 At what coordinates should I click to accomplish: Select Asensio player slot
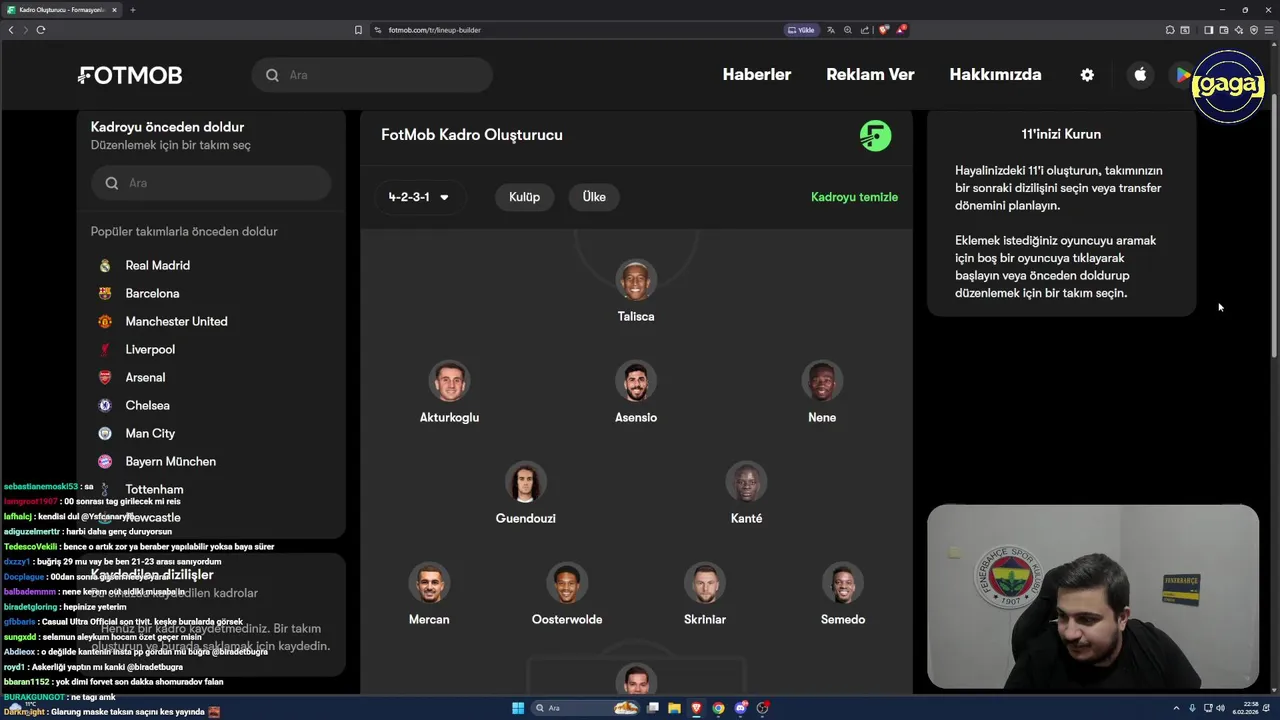(x=636, y=393)
